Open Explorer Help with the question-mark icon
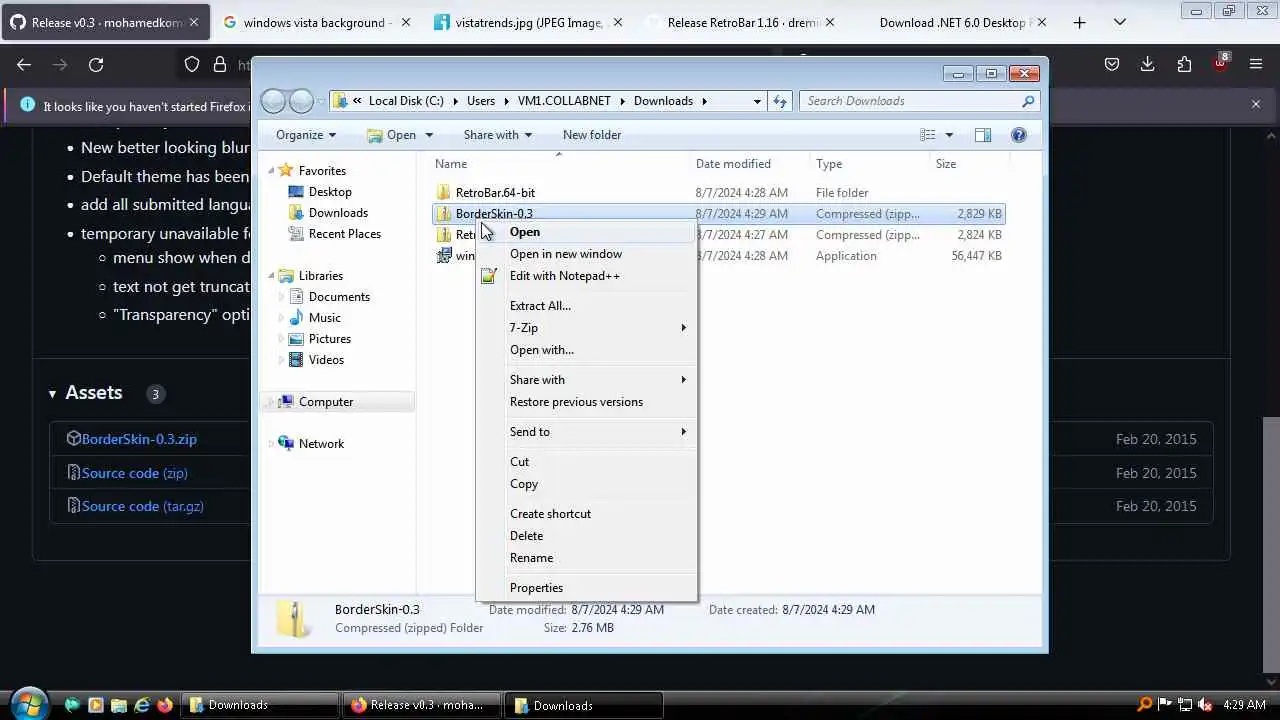This screenshot has height=720, width=1280. click(1018, 135)
